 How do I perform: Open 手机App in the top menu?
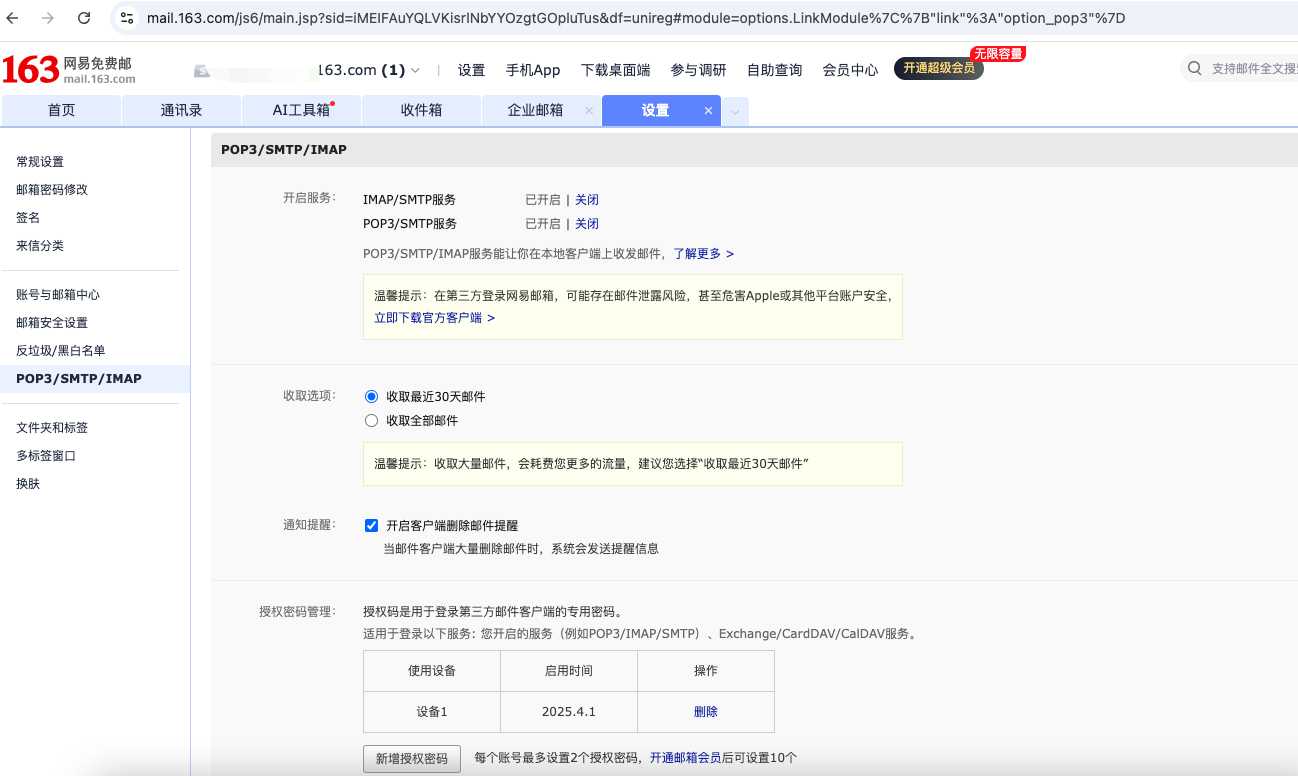(x=533, y=70)
